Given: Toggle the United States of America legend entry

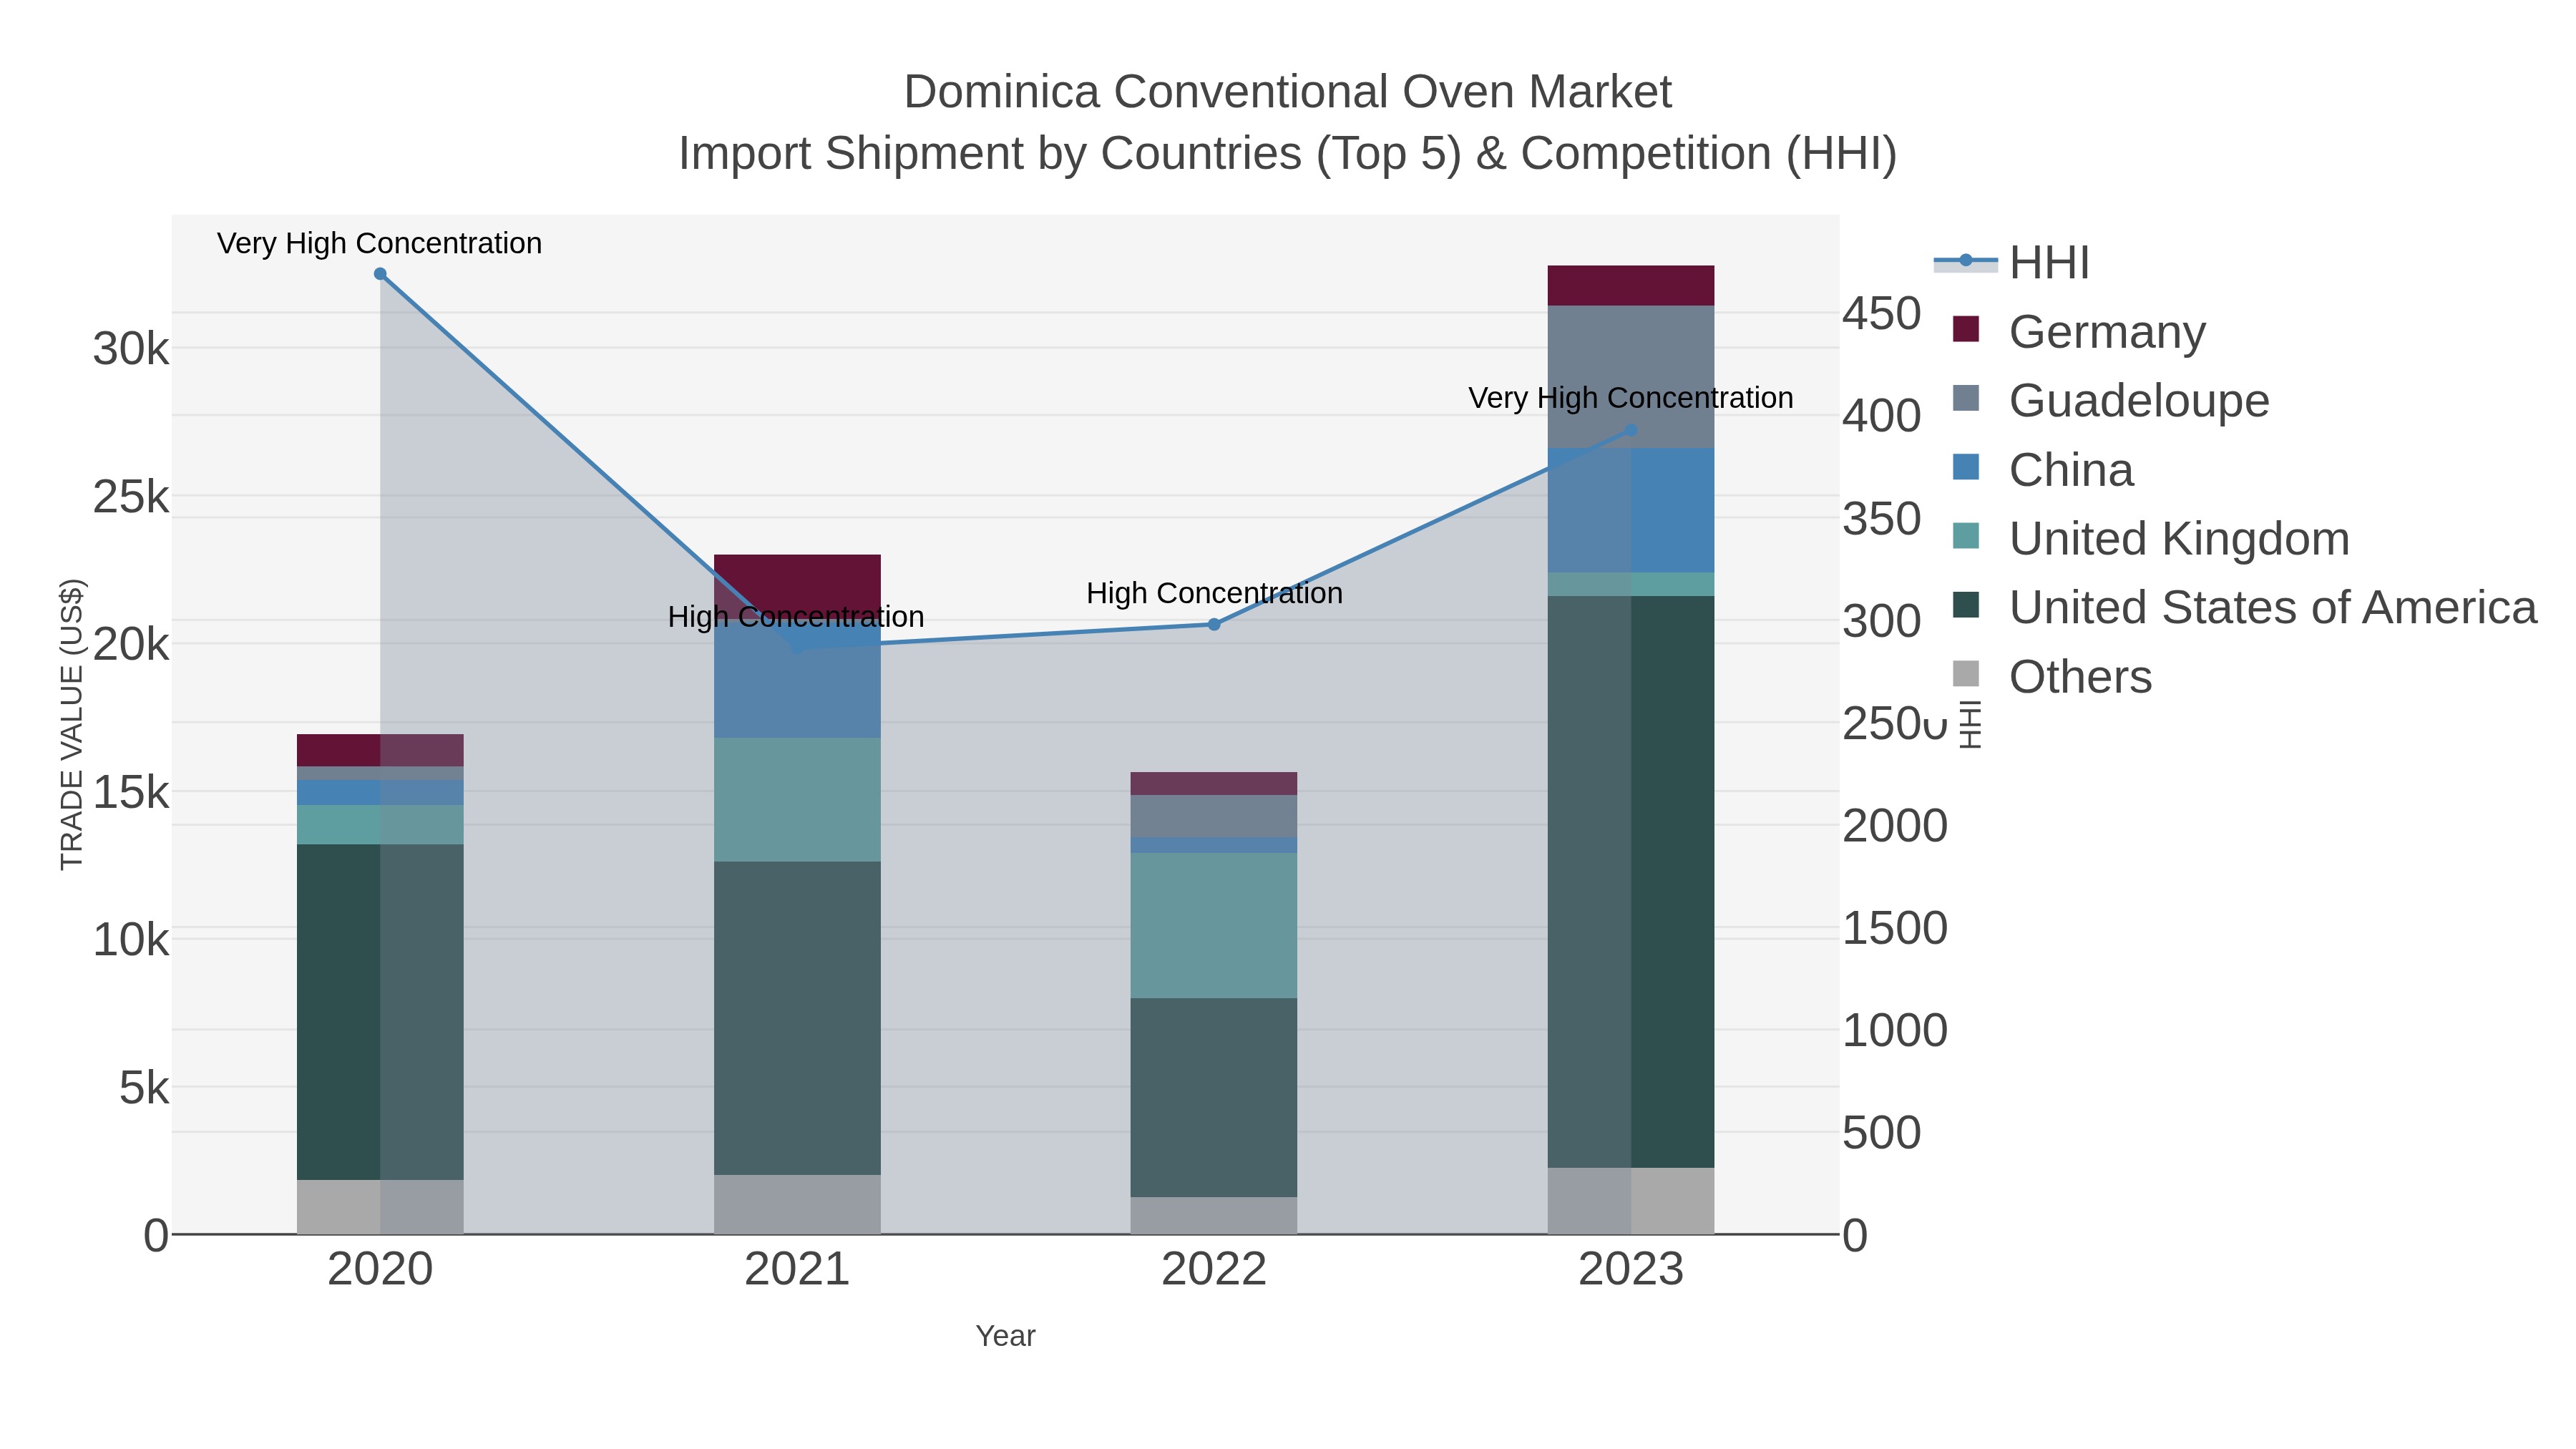Looking at the screenshot, I should click(x=2245, y=607).
